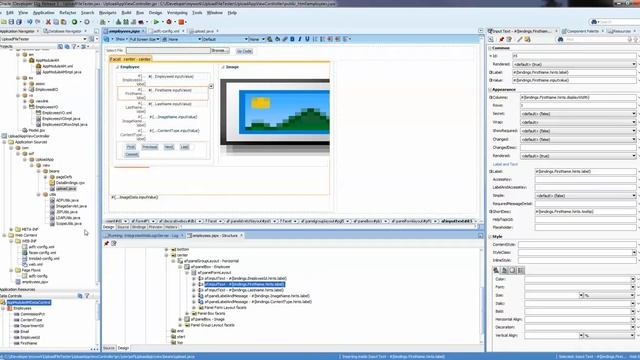Viewport: 640px width, 360px height.
Task: Click the First button in Employee form
Action: (131, 147)
